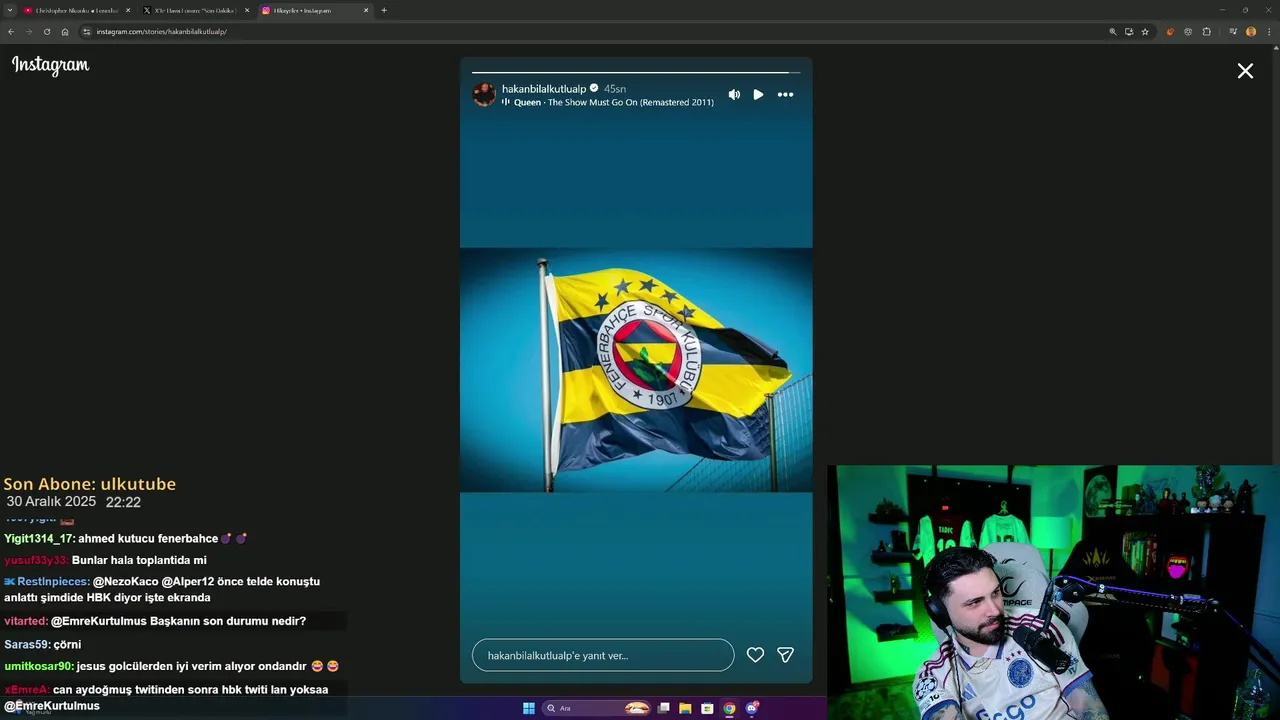The width and height of the screenshot is (1280, 720).
Task: Open the browser home page
Action: point(65,31)
